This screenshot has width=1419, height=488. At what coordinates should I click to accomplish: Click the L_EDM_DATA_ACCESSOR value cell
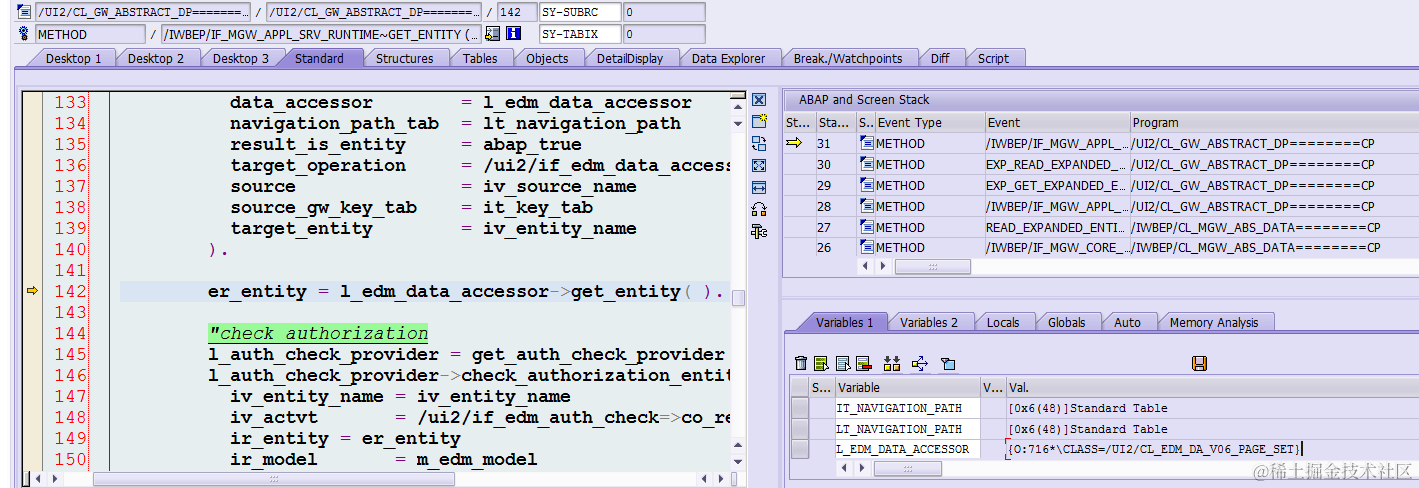(1211, 450)
